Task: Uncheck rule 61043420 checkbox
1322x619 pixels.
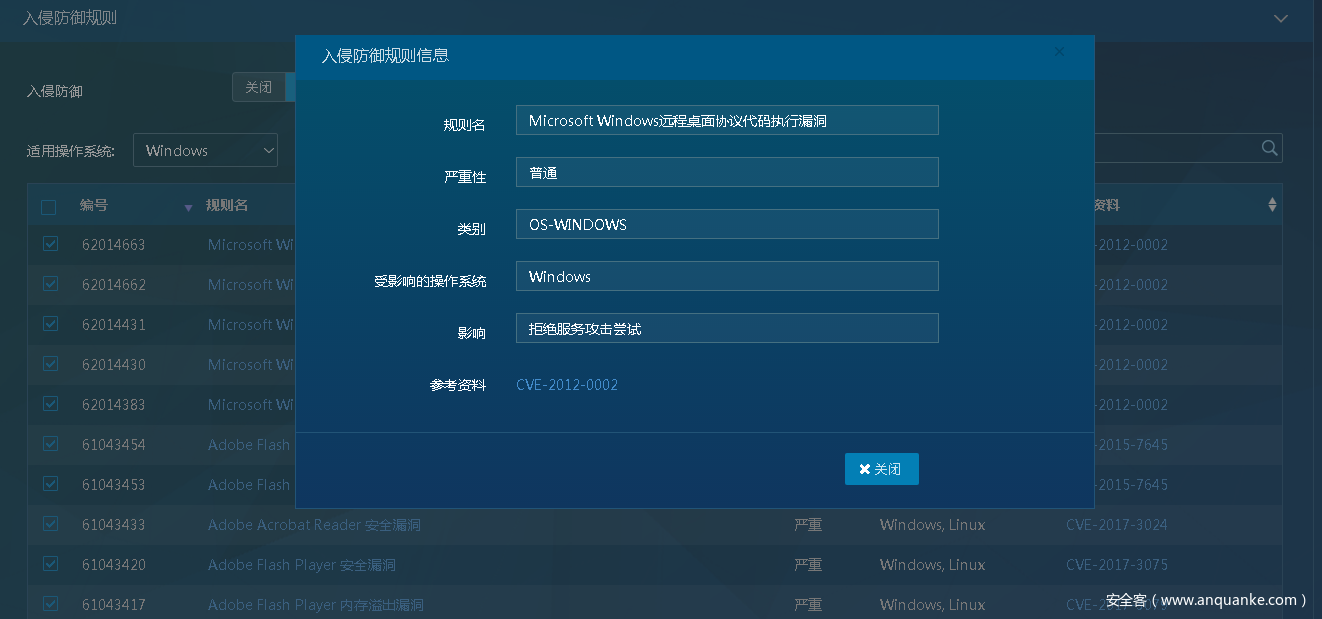Action: coord(50,564)
